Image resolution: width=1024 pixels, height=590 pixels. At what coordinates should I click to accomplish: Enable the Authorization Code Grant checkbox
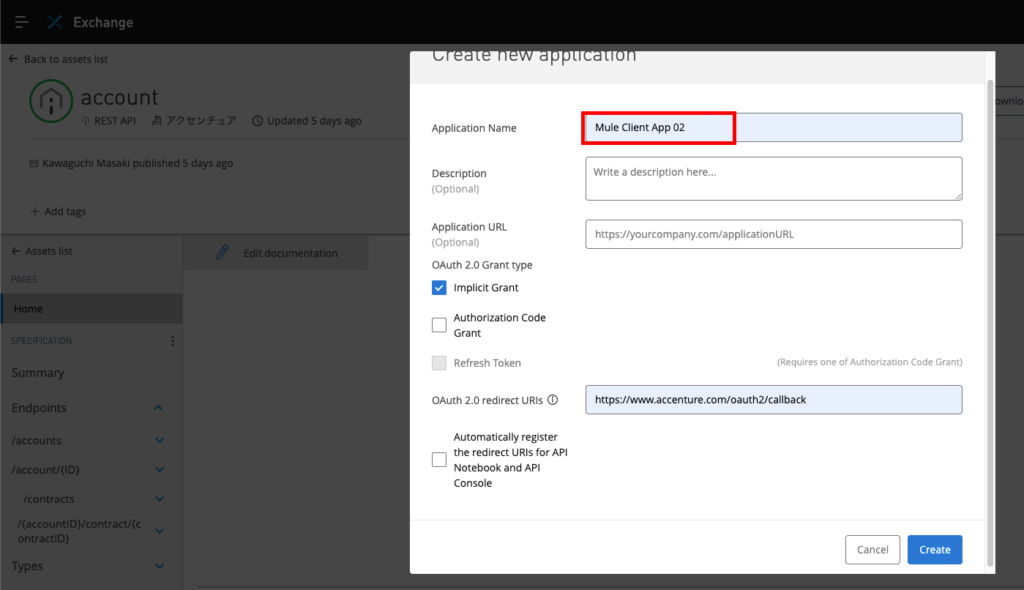439,325
